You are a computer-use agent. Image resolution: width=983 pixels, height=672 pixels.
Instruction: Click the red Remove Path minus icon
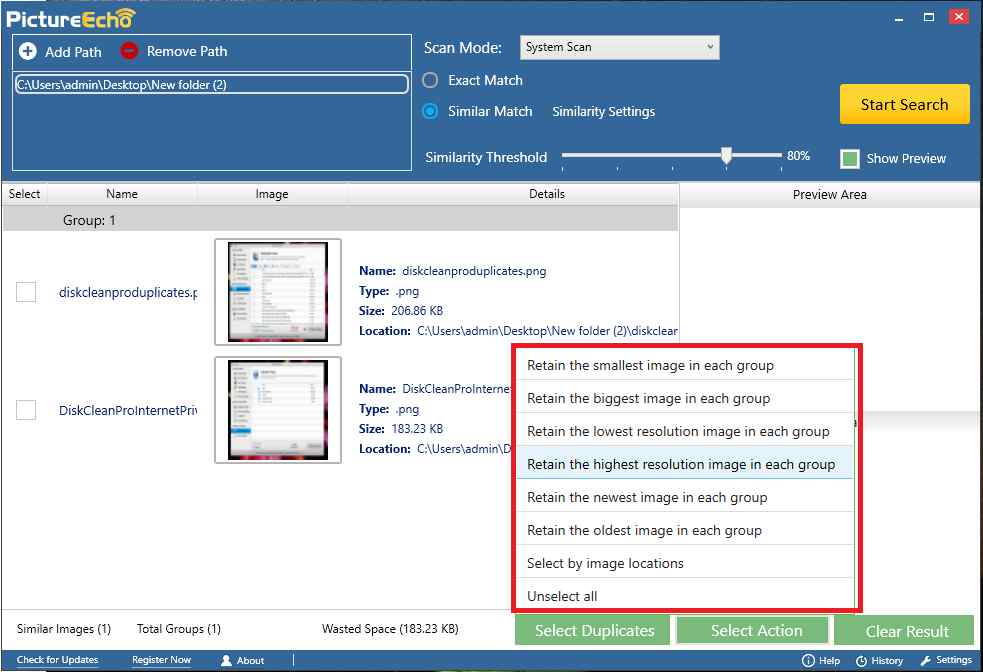[x=129, y=51]
